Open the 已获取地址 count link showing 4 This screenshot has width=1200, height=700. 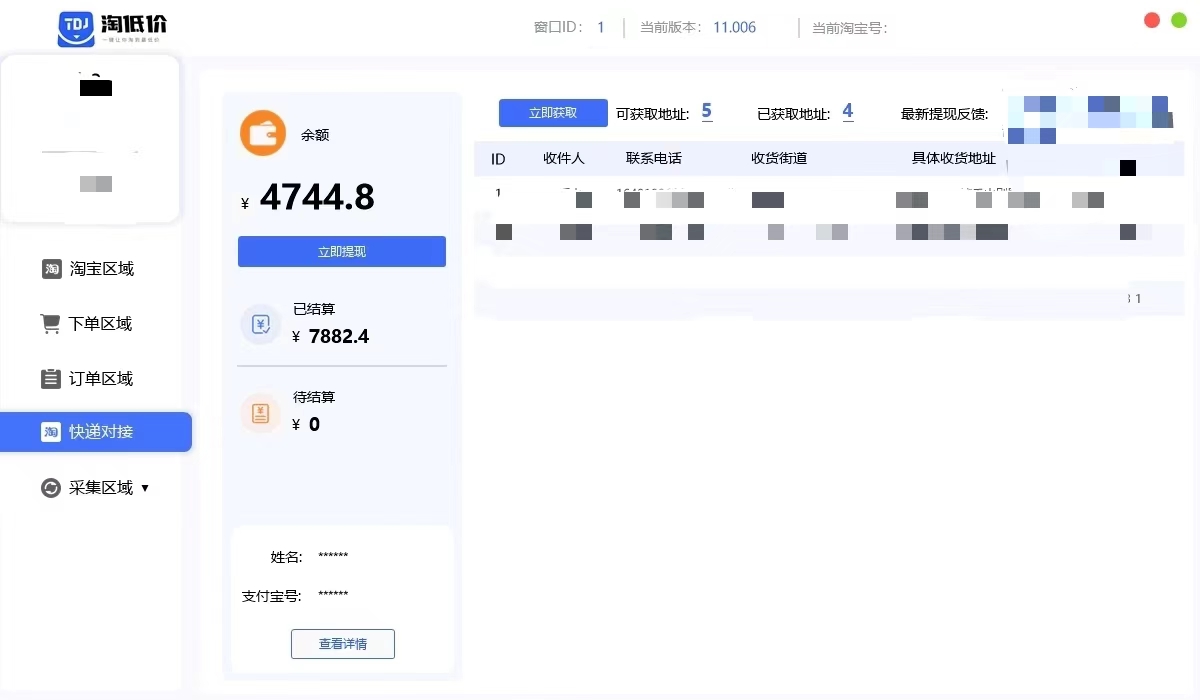click(847, 113)
